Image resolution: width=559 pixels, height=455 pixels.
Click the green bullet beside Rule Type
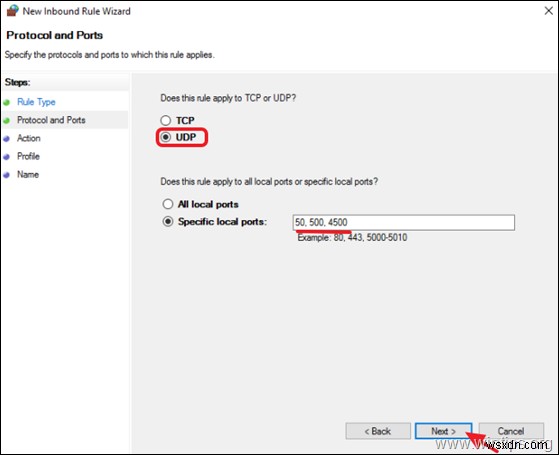point(7,103)
